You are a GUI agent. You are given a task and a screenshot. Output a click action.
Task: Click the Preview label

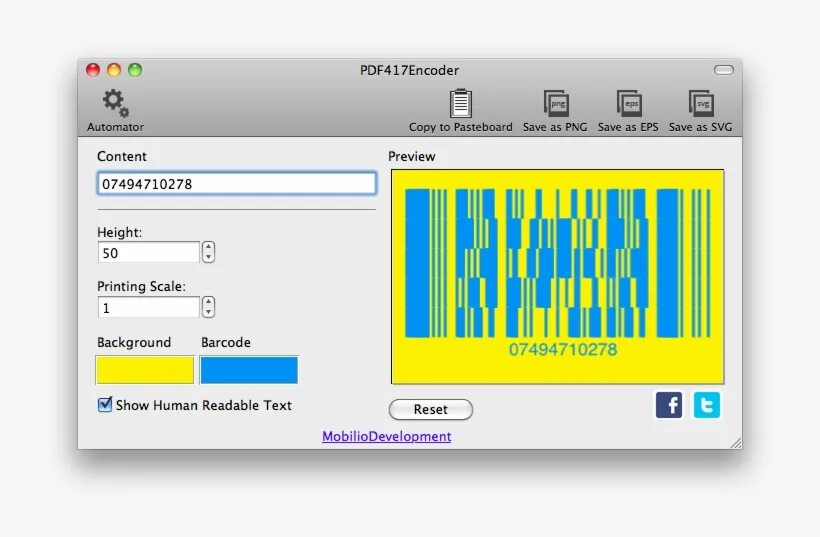click(x=412, y=156)
